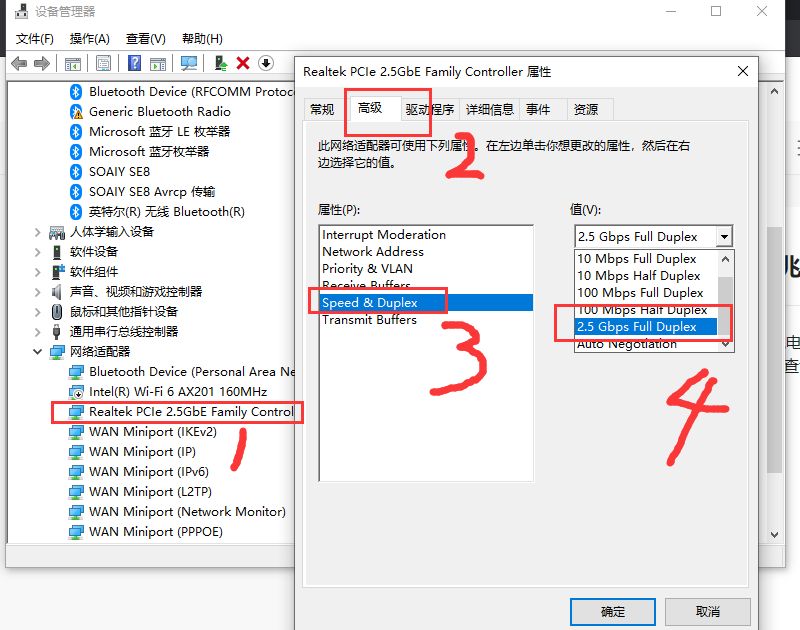
Task: Expand the 声音、视频和游戏控制器 category
Action: click(39, 292)
